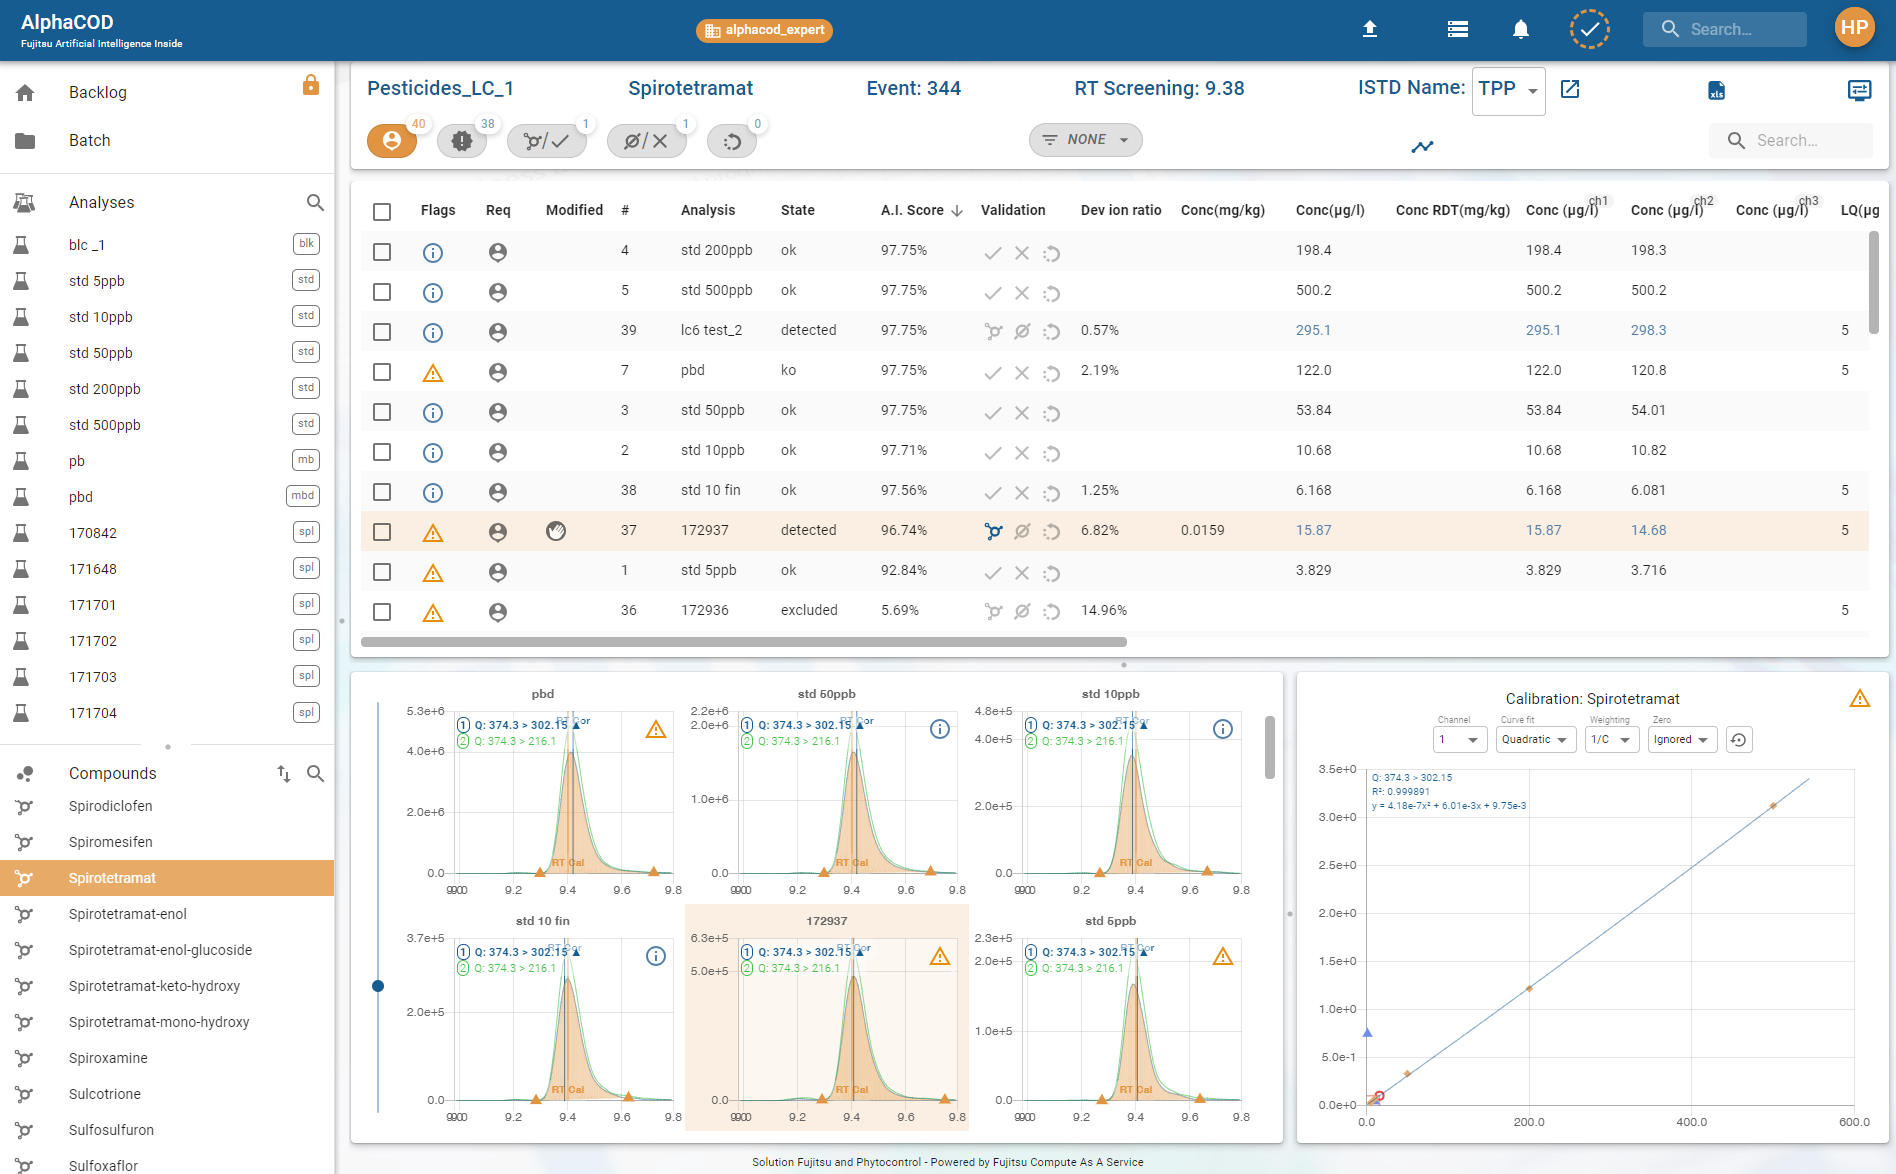The image size is (1896, 1174).
Task: Click the molecule validation icon for analysis 172937
Action: [x=993, y=531]
